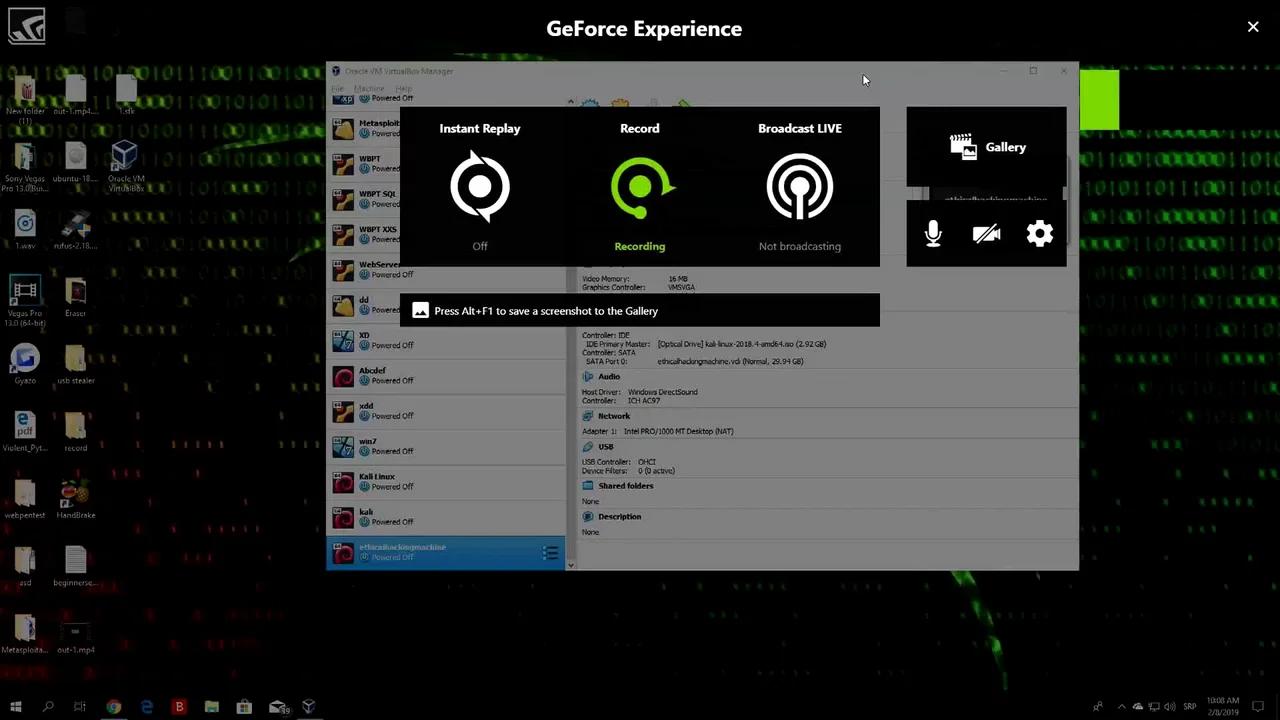This screenshot has height=720, width=1280.
Task: Open the Action Center notifications icon
Action: pyautogui.click(x=1258, y=706)
